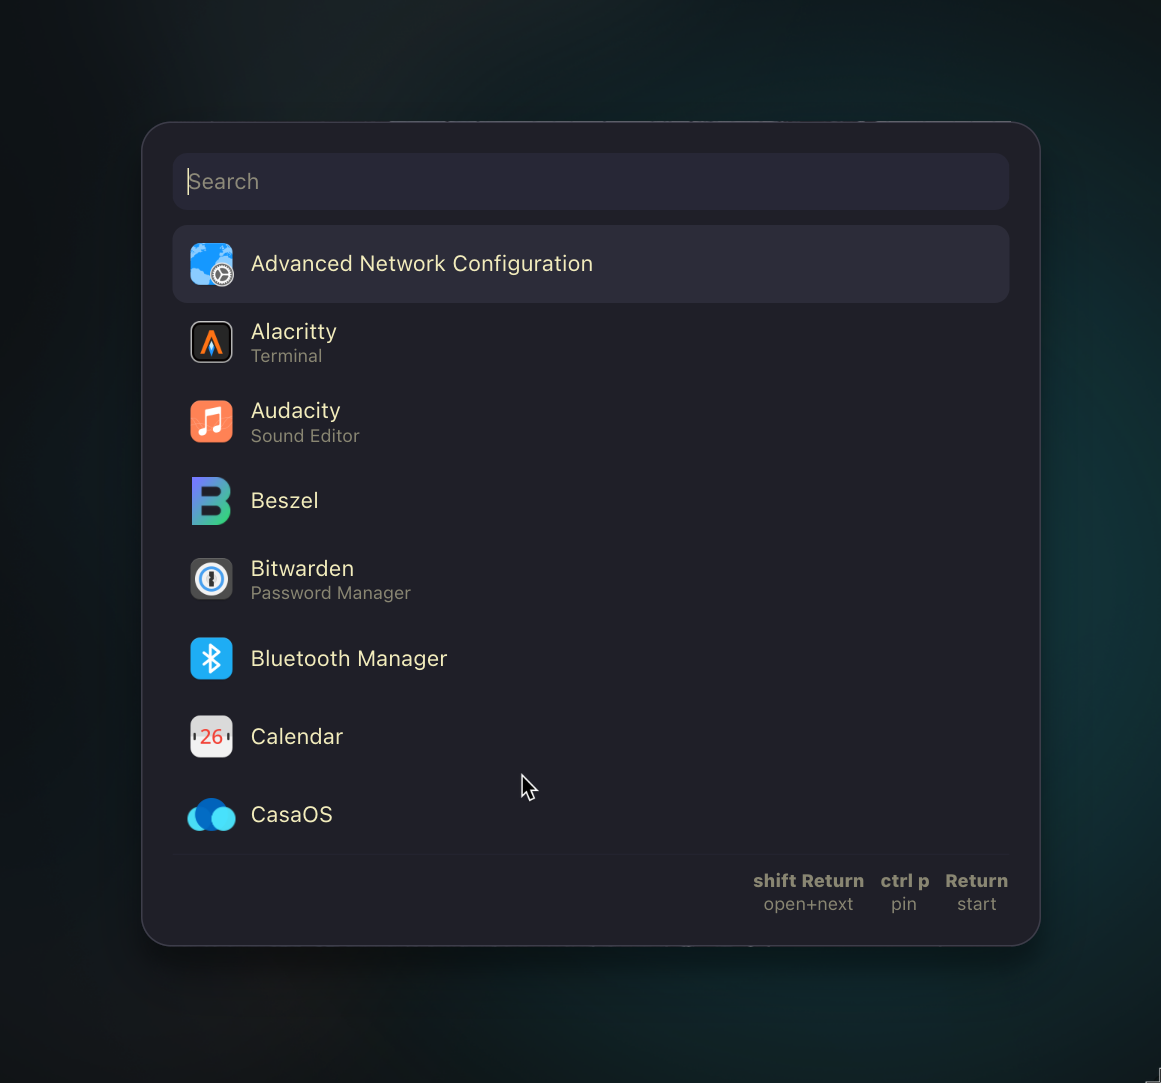Open the Beszel entry label
1161x1083 pixels.
(x=284, y=500)
